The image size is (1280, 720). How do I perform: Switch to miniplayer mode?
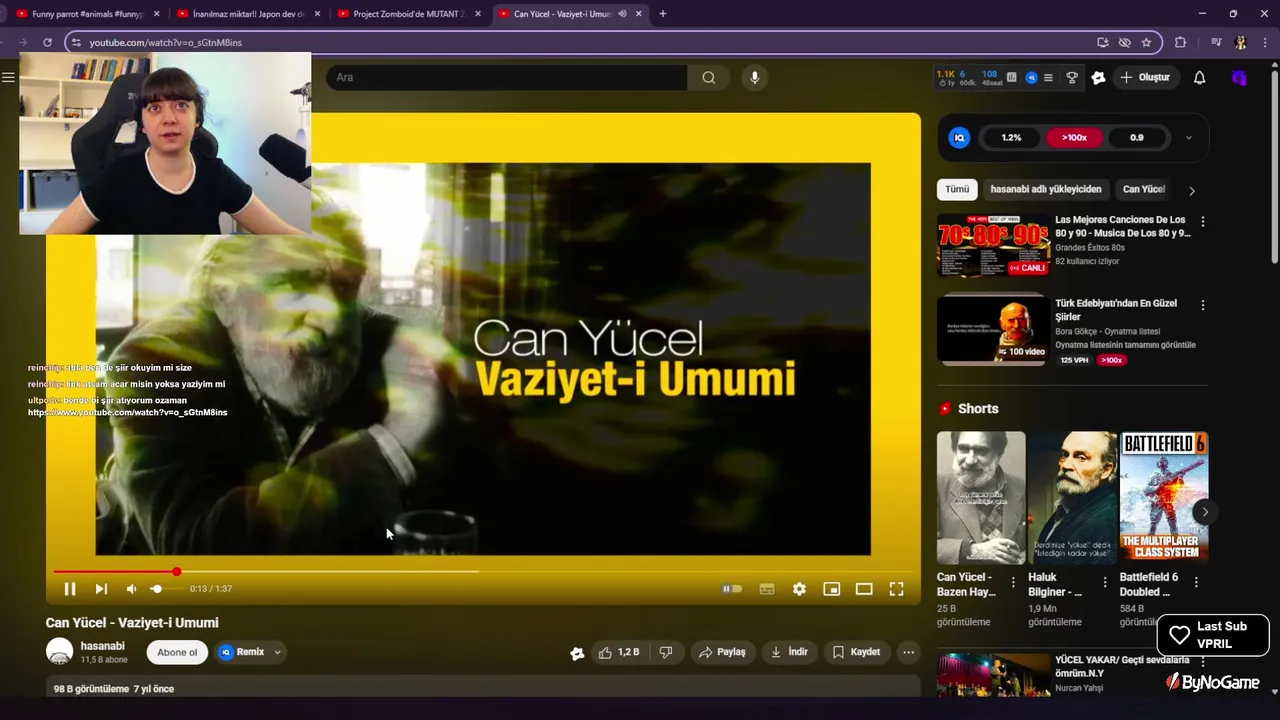click(831, 589)
